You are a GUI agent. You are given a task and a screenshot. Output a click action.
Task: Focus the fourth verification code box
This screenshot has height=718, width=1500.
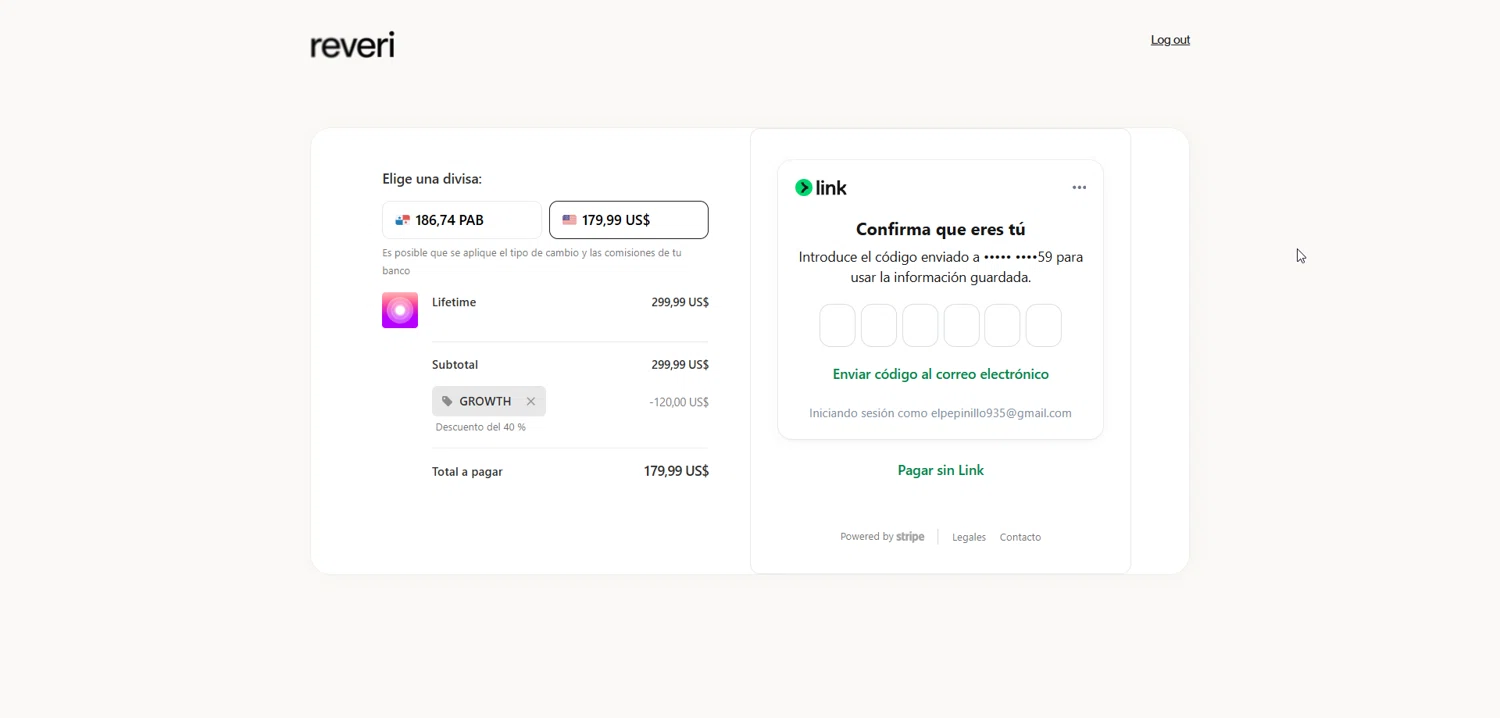(962, 326)
